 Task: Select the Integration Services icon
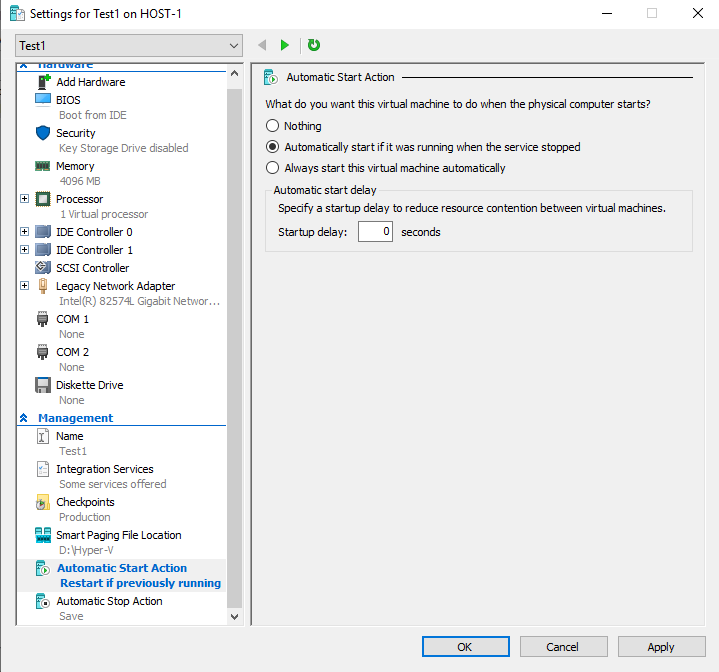click(x=43, y=469)
